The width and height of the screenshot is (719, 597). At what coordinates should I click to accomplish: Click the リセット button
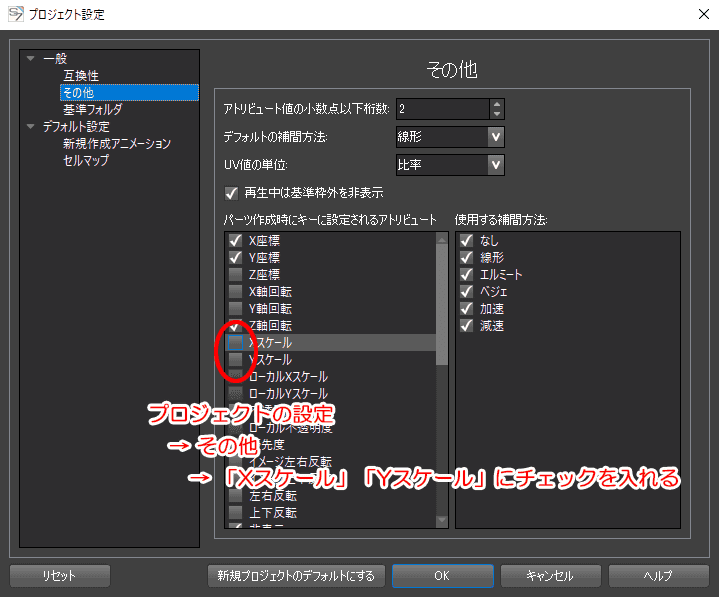(60, 575)
